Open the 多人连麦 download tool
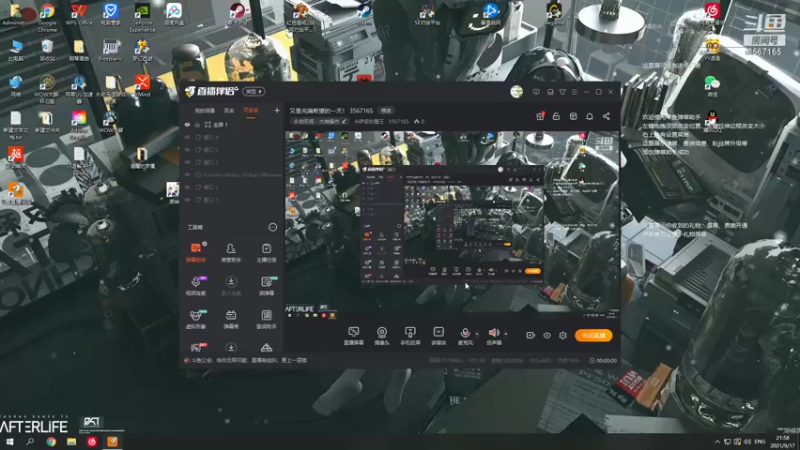 click(x=231, y=286)
